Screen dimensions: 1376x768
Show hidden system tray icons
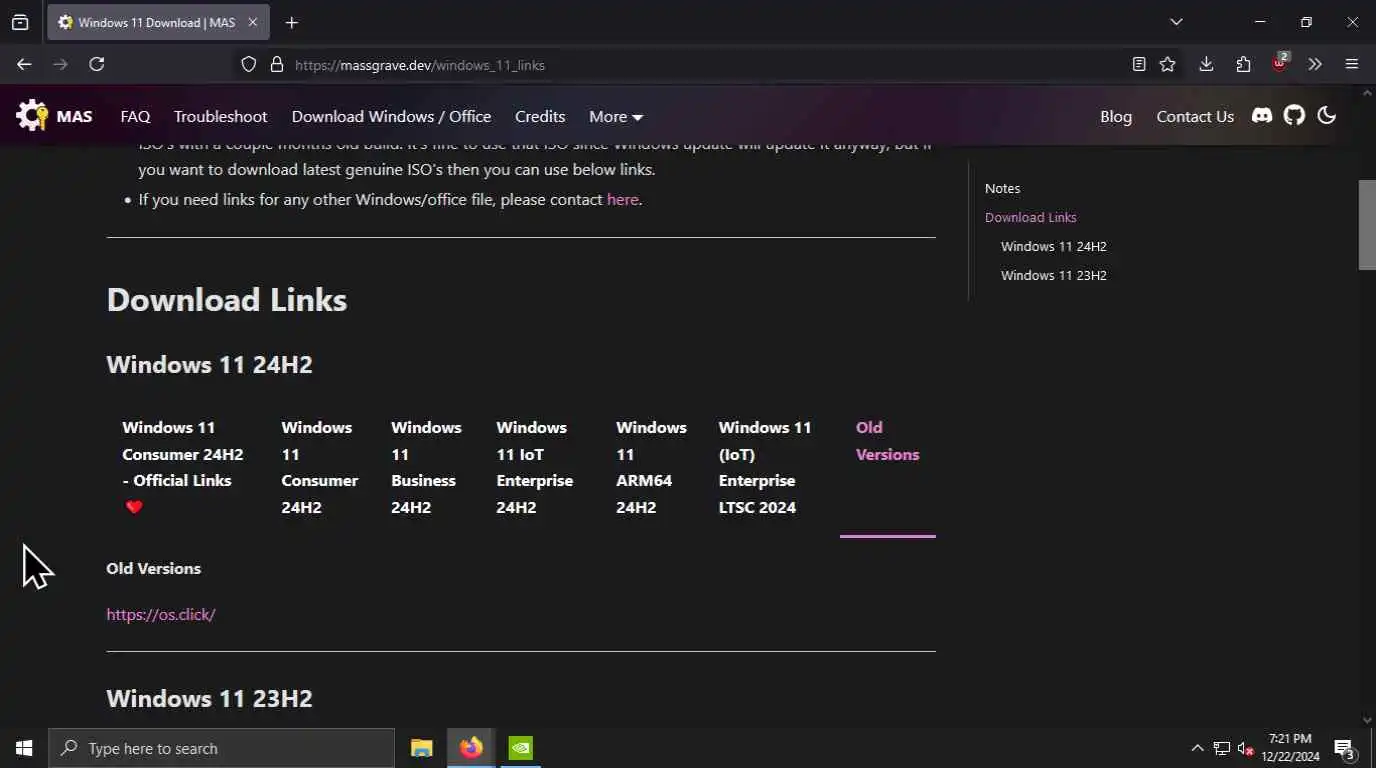1197,748
